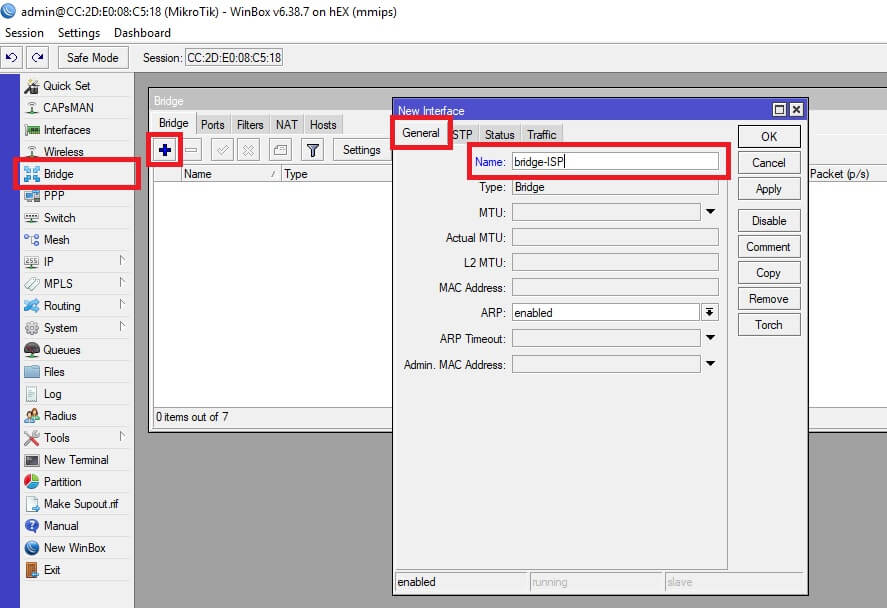The width and height of the screenshot is (887, 608).
Task: Click the Apply button
Action: pos(769,189)
